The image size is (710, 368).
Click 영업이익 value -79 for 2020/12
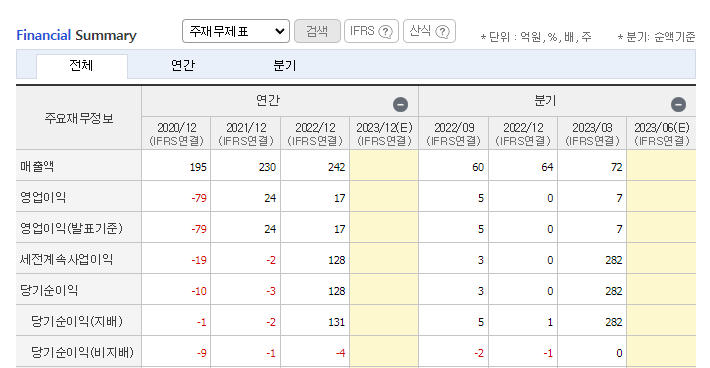pos(199,198)
